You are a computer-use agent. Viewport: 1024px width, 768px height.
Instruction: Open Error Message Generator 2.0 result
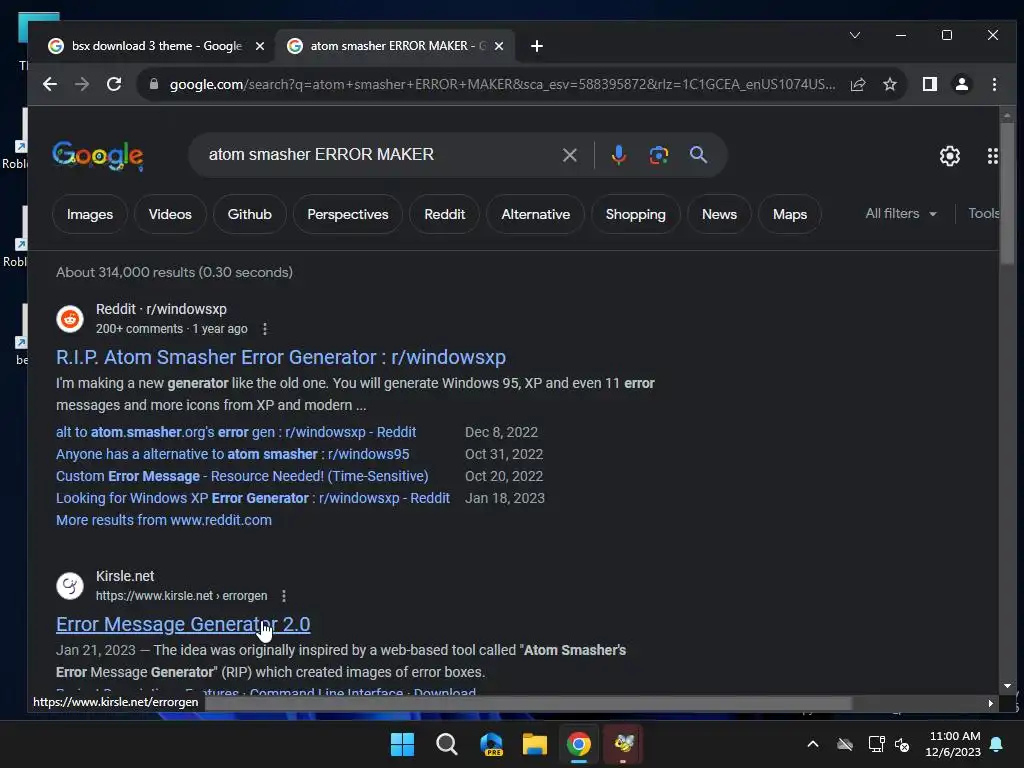[183, 624]
